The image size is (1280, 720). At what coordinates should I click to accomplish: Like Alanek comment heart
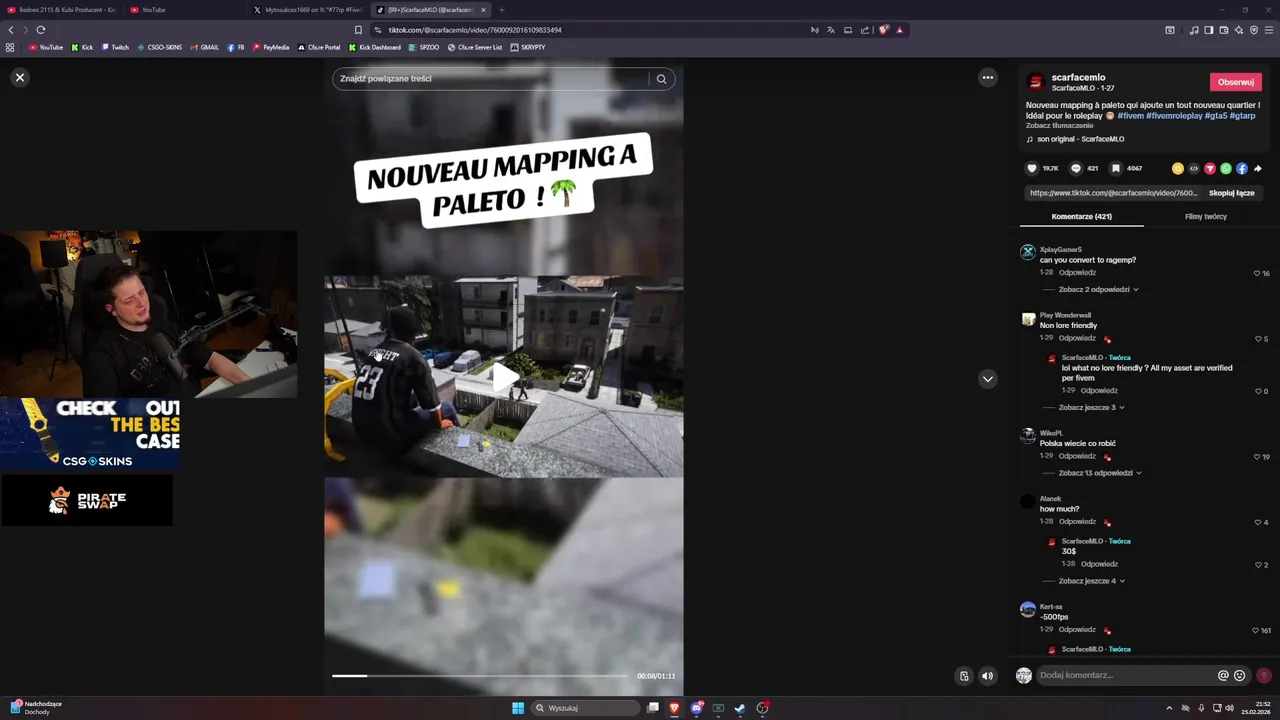(x=1258, y=522)
